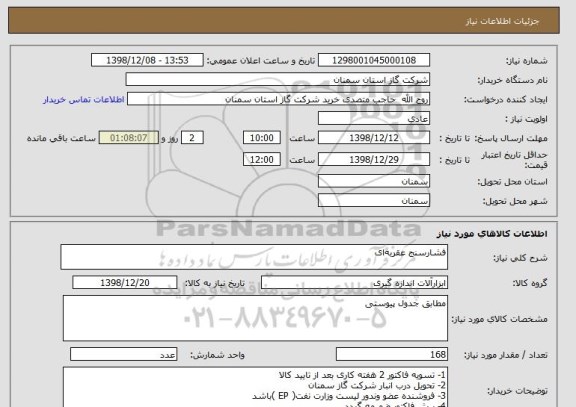
Task: Click the buyer organization name field
Action: (278, 80)
